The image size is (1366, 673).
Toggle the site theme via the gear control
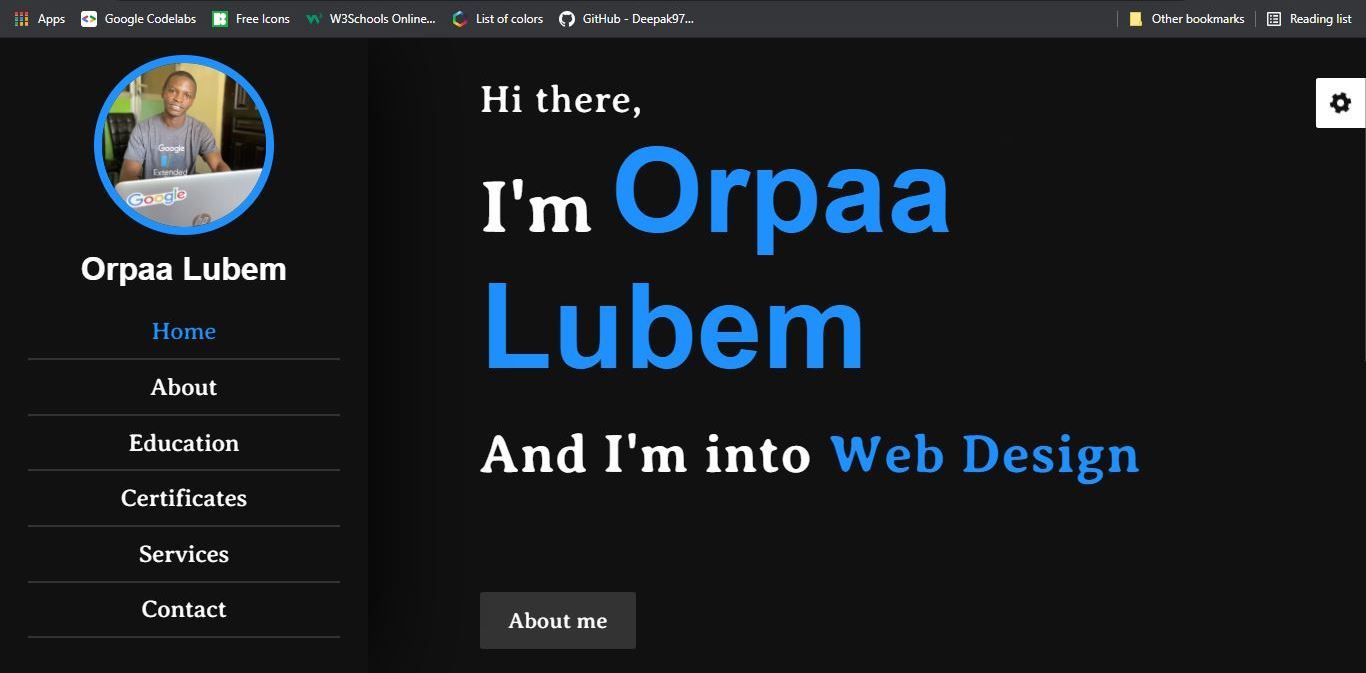tap(1339, 102)
